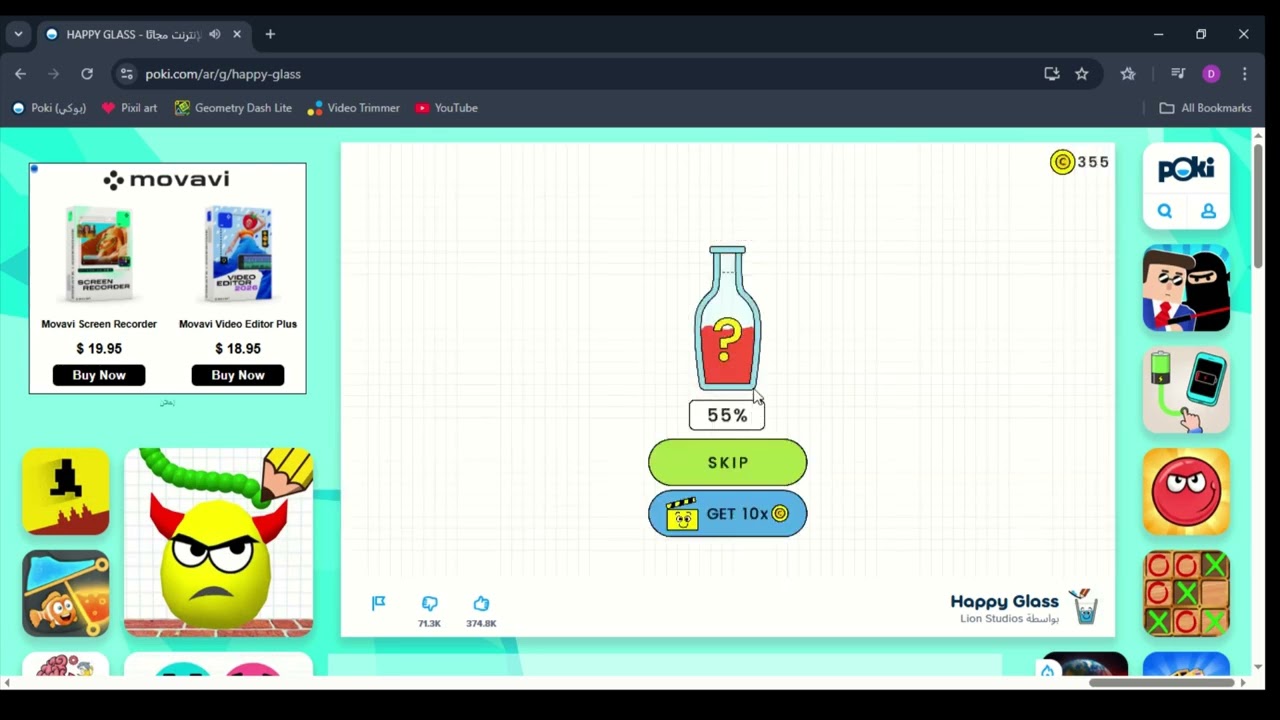Screen dimensions: 1280x720
Task: Click Movavi Video Editor Plus product box image
Action: click(238, 254)
